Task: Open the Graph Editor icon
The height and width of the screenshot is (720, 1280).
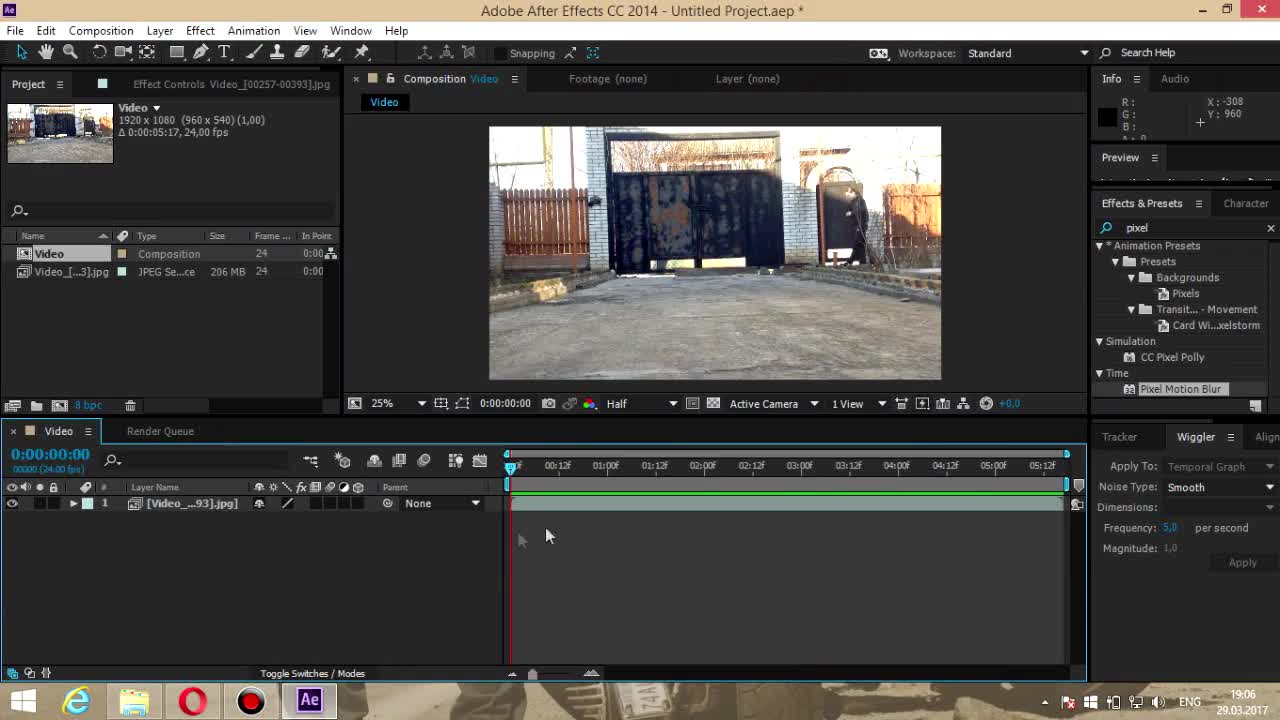Action: tap(479, 461)
